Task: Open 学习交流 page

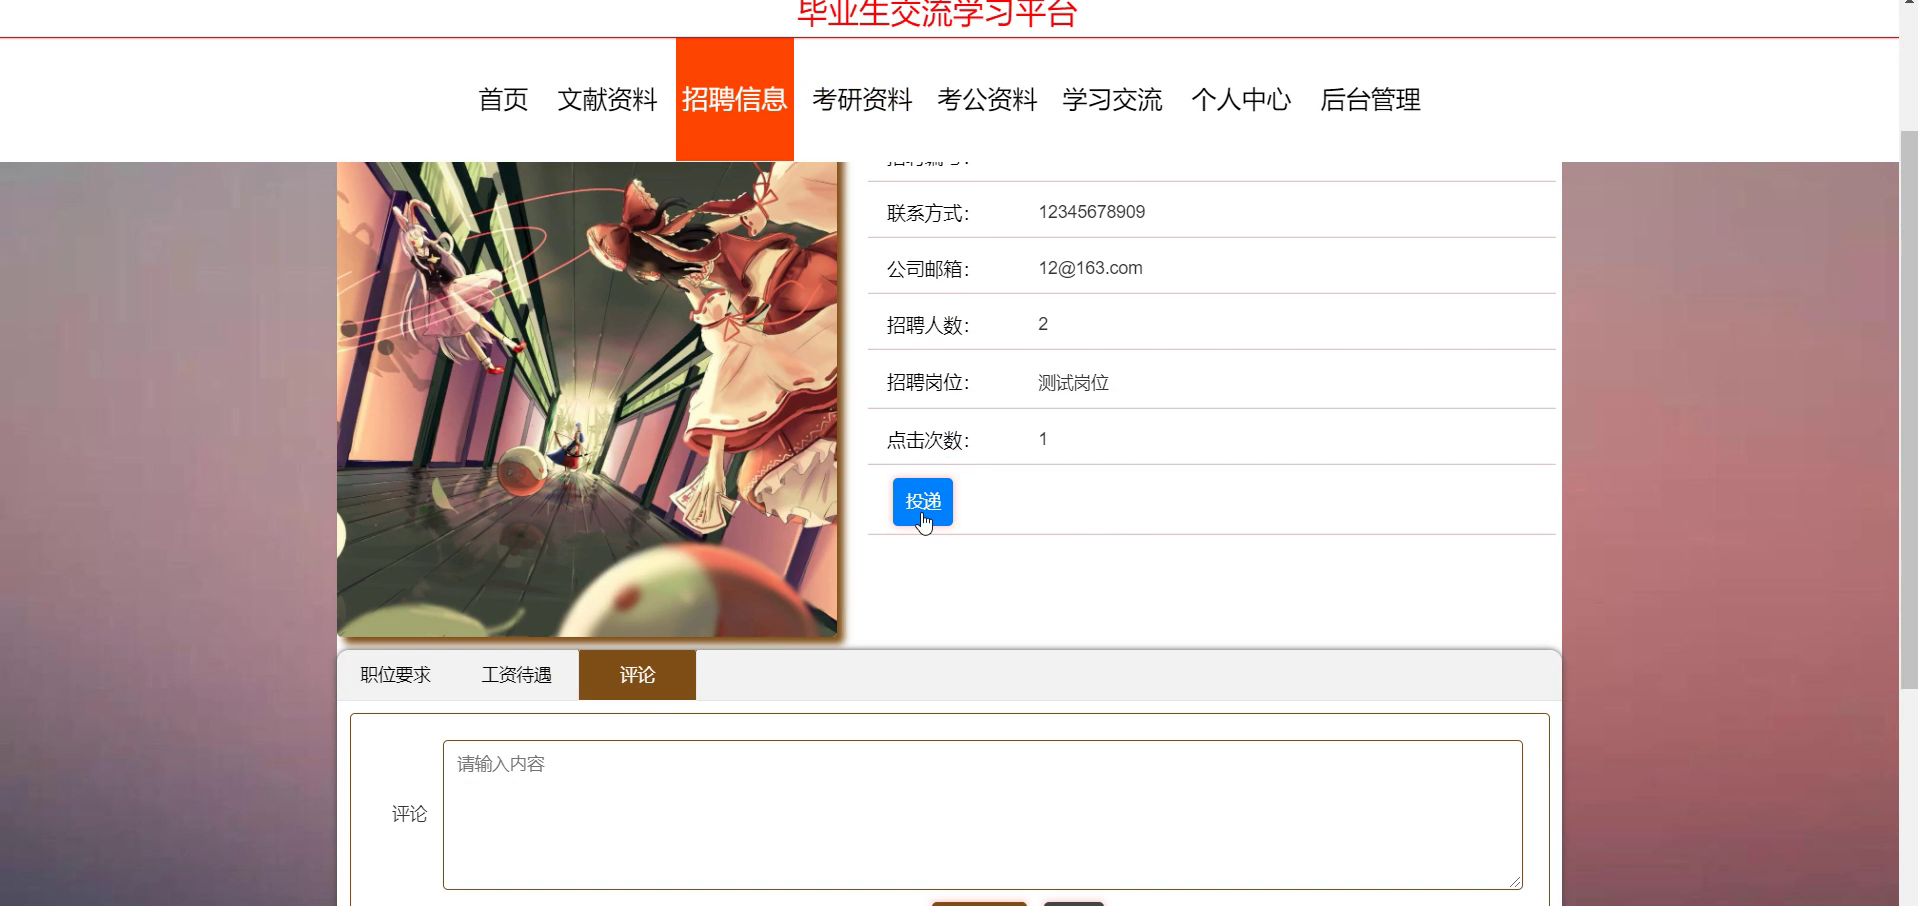Action: 1112,100
